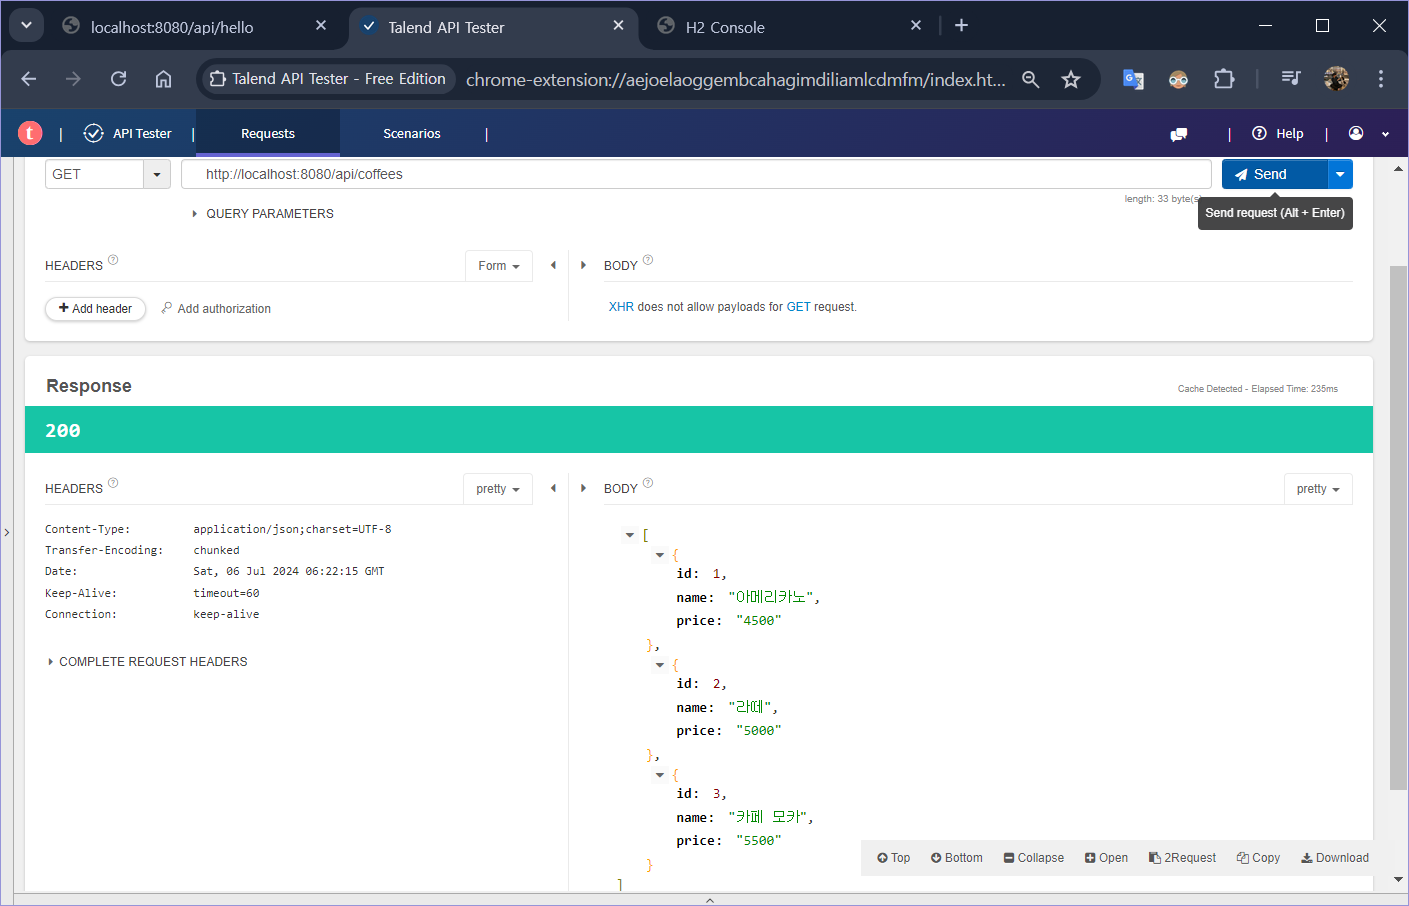The image size is (1409, 906).
Task: Switch to the Requests tab
Action: click(268, 133)
